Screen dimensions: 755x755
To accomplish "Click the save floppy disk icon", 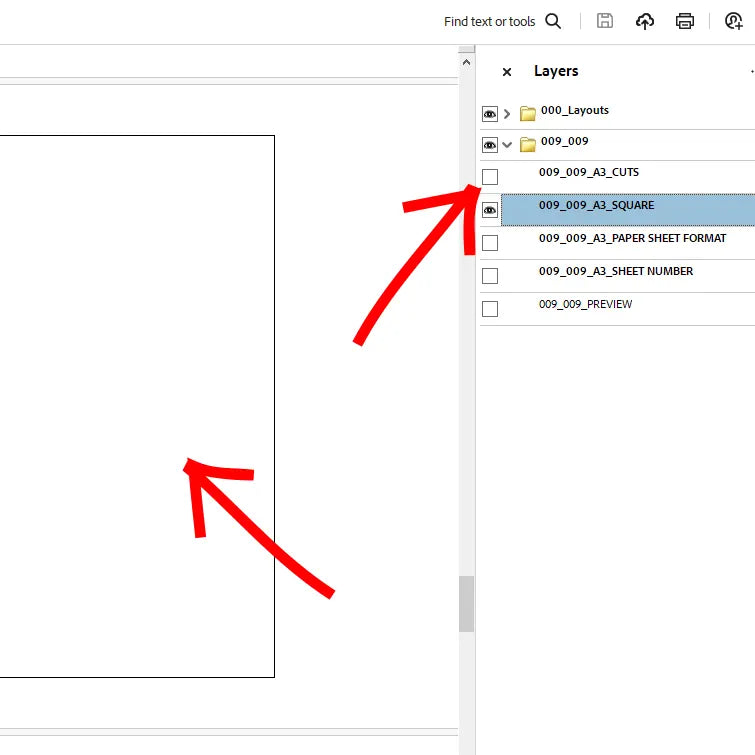I will pos(605,21).
